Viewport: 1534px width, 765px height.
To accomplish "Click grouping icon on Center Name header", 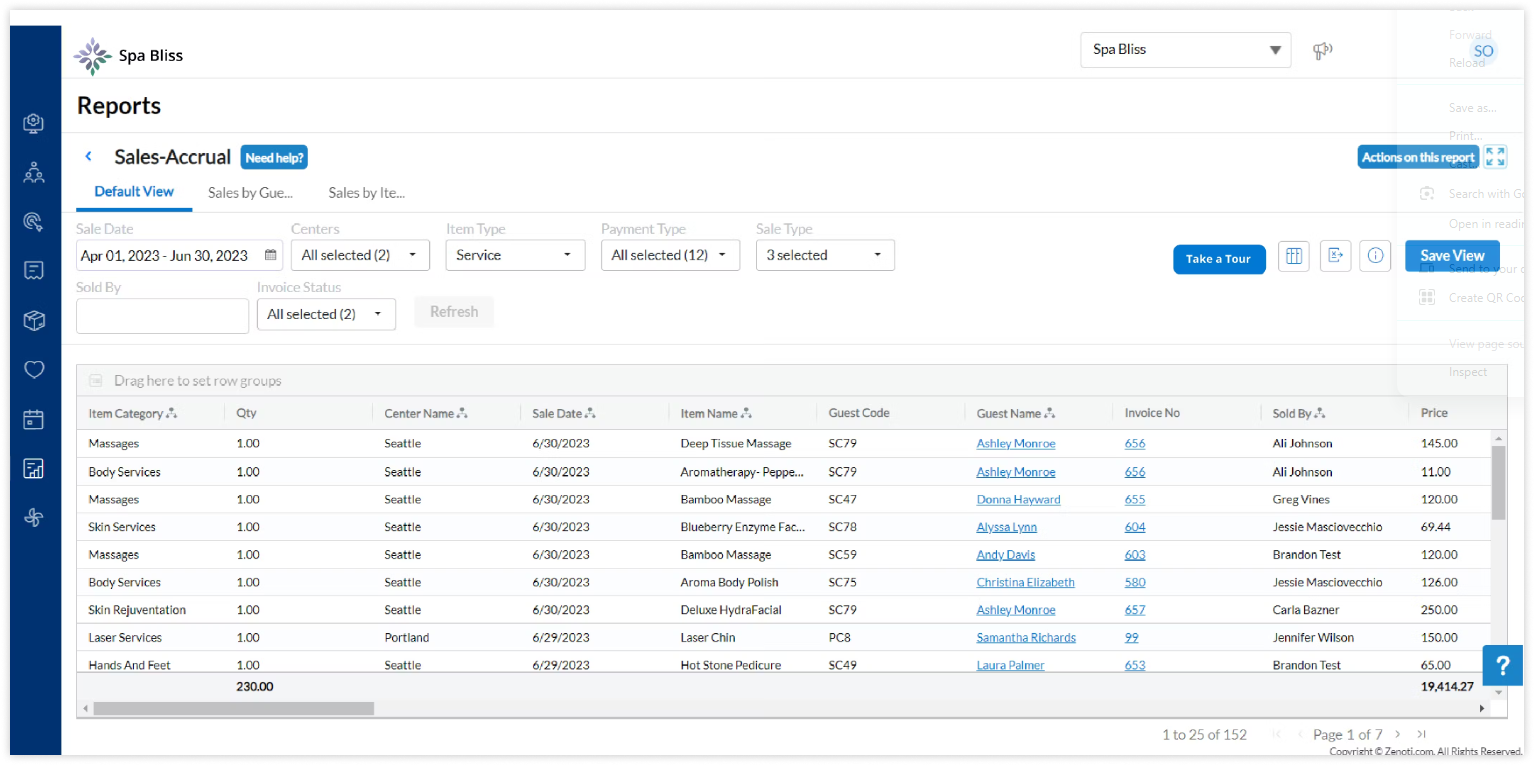I will [463, 413].
